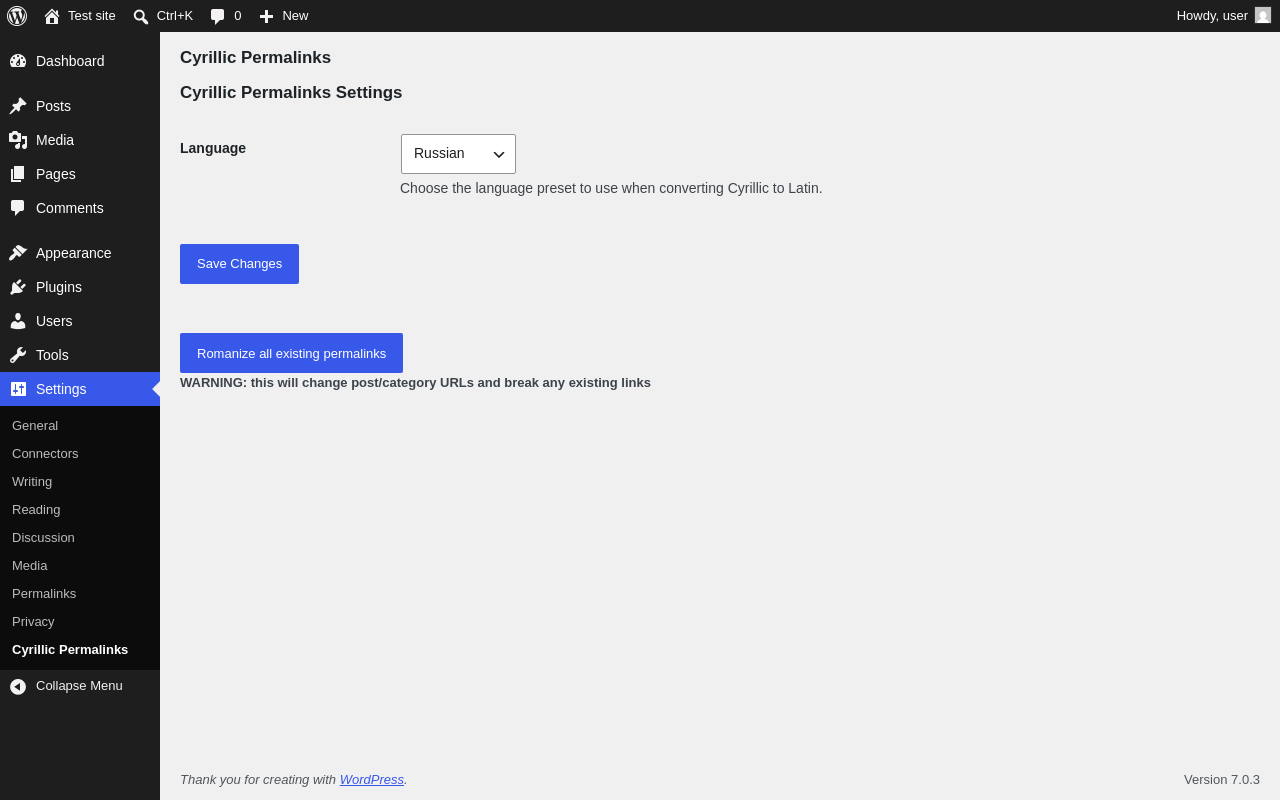The image size is (1280, 800).
Task: Click the Collapse Menu arrow icon
Action: [18, 686]
